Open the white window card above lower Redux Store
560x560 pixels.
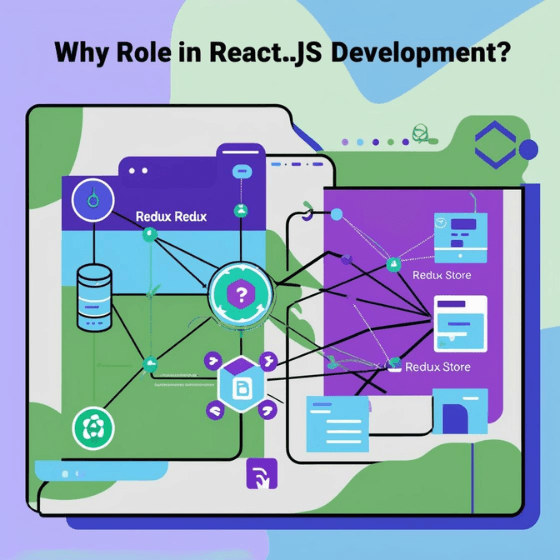coord(460,324)
